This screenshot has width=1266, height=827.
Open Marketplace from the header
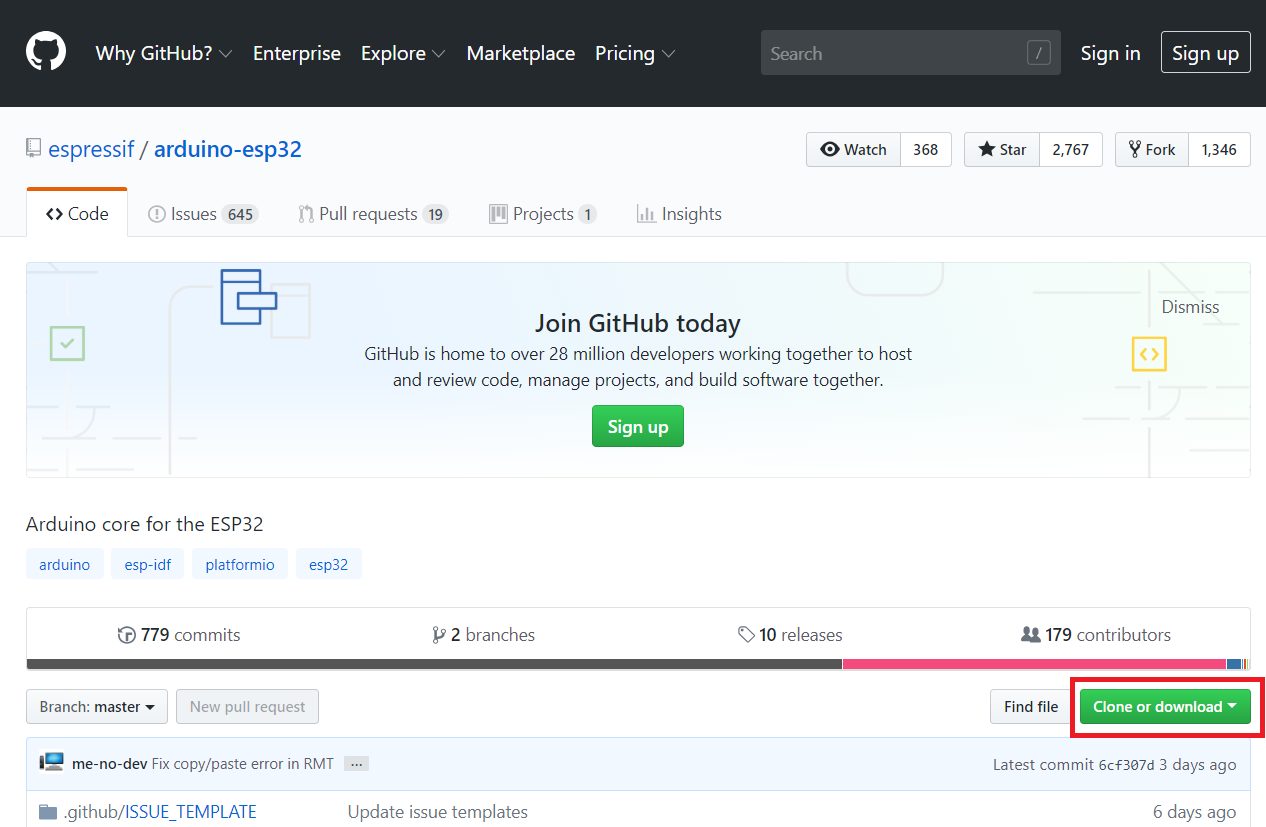coord(521,53)
